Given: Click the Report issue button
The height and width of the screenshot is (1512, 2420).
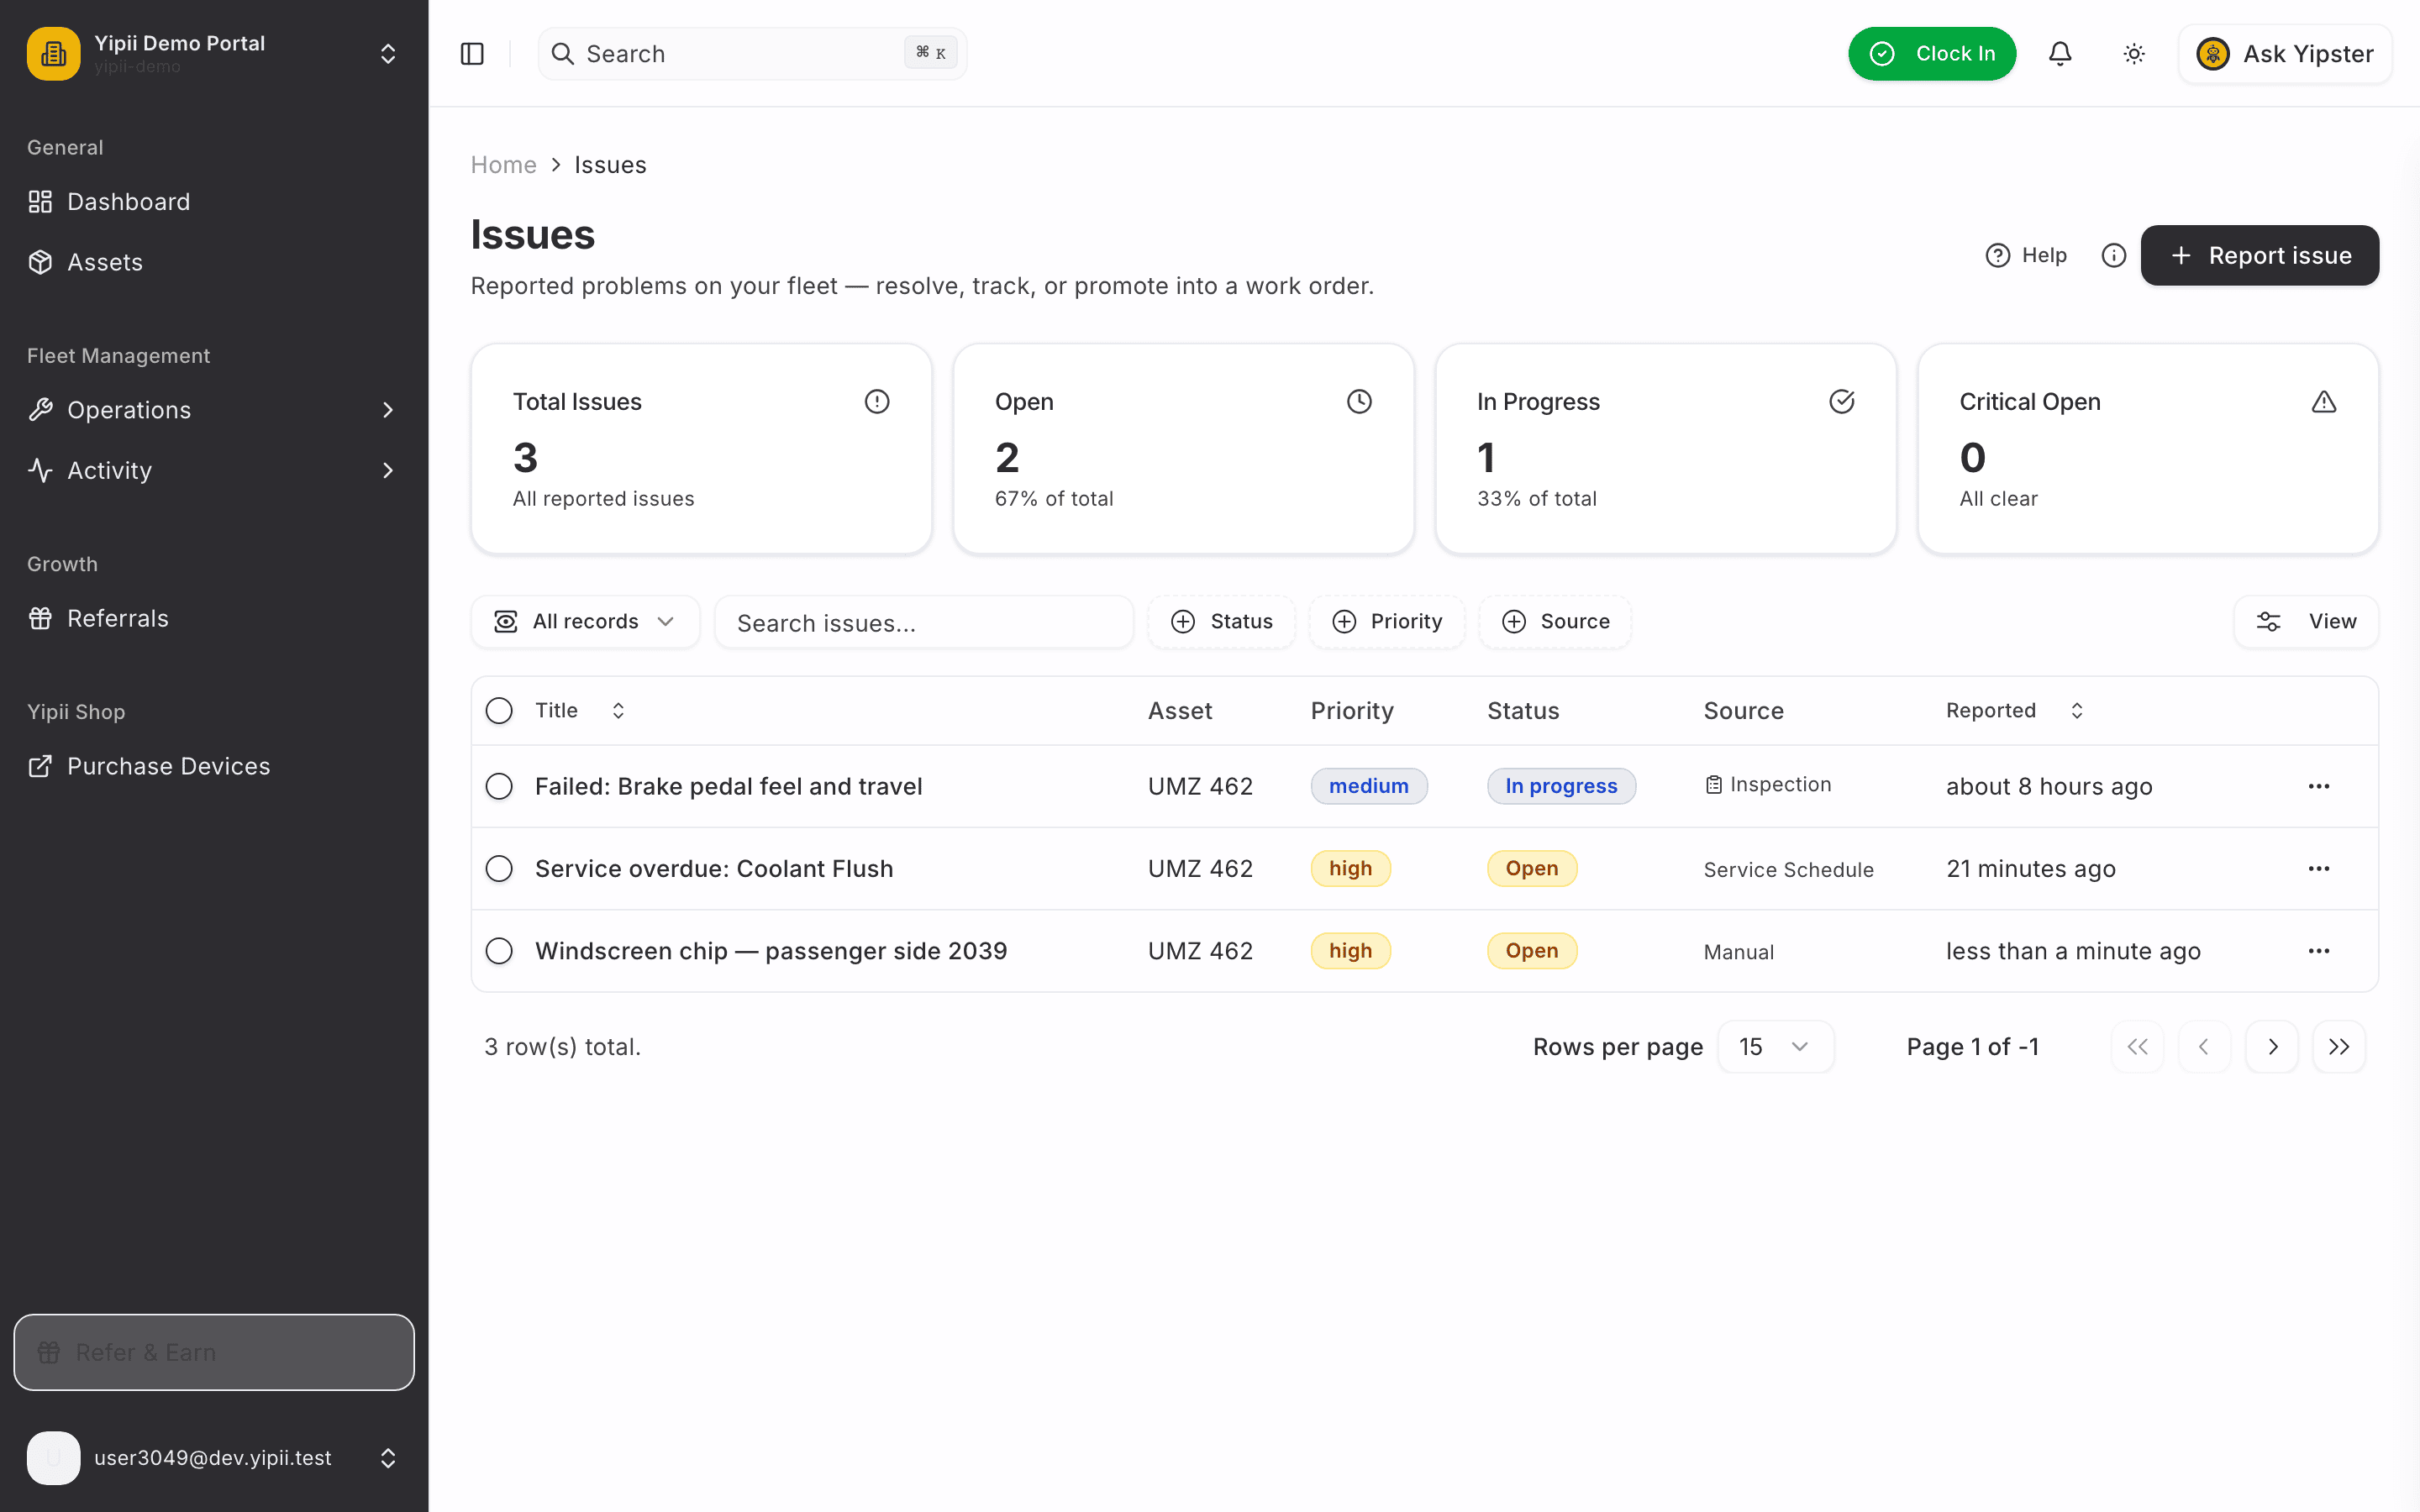Looking at the screenshot, I should [2260, 255].
